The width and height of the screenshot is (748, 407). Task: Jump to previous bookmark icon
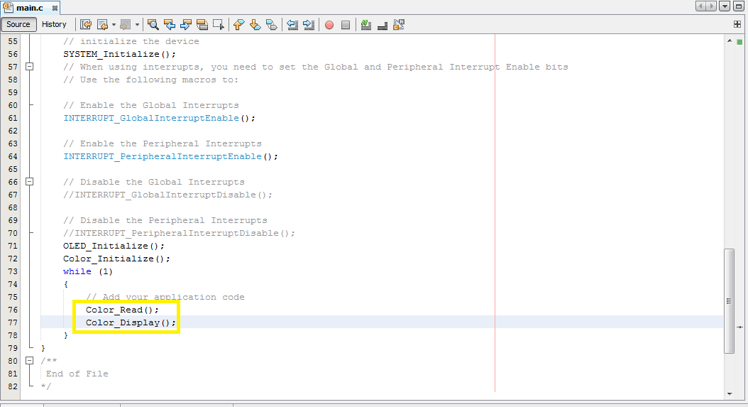click(x=238, y=24)
